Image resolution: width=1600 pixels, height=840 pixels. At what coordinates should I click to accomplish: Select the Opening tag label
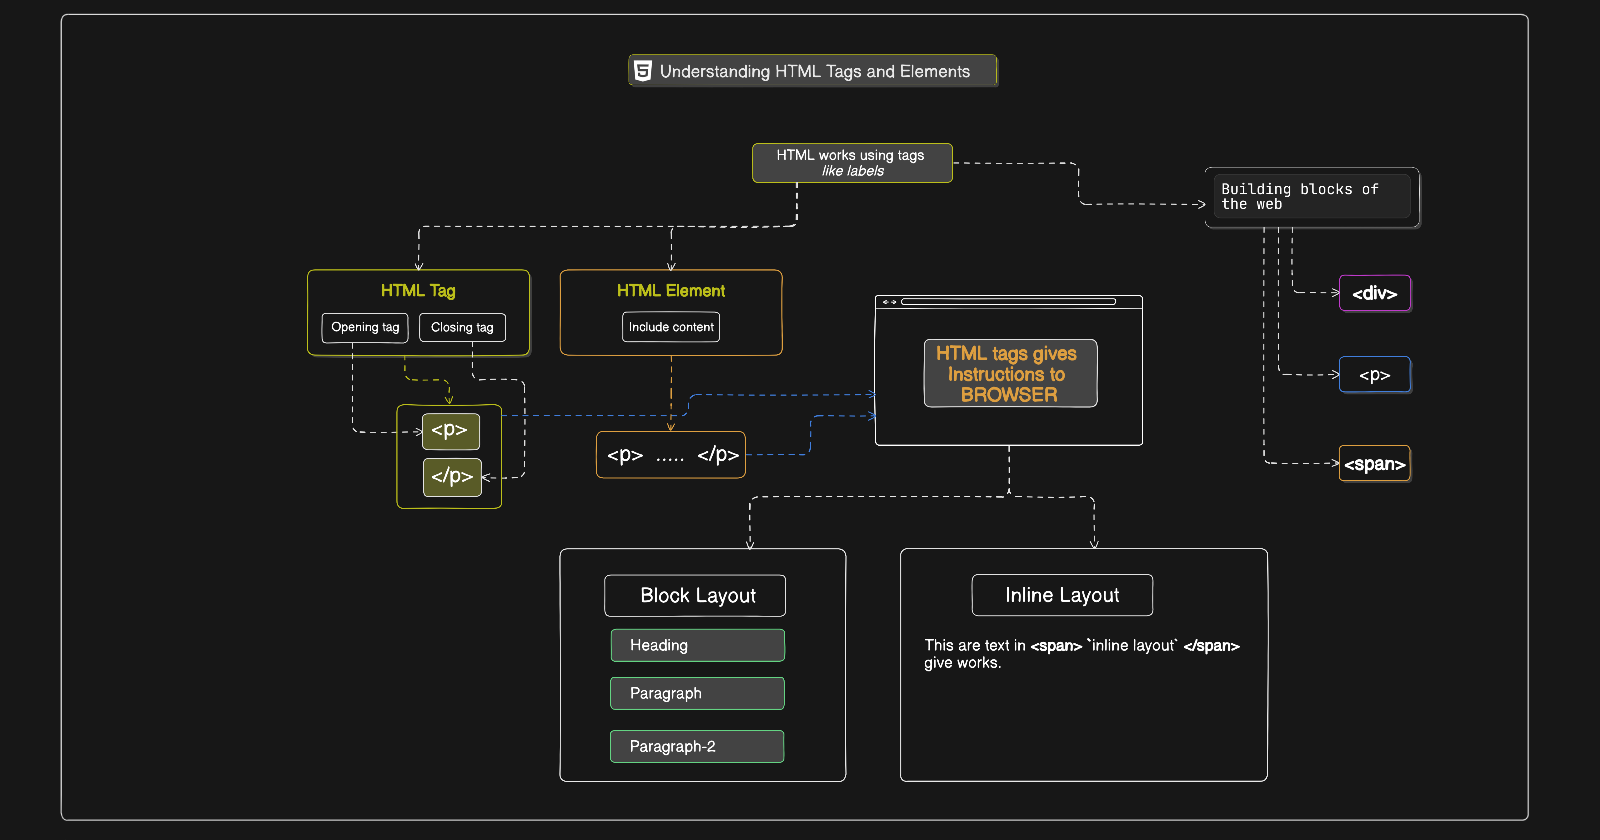365,327
